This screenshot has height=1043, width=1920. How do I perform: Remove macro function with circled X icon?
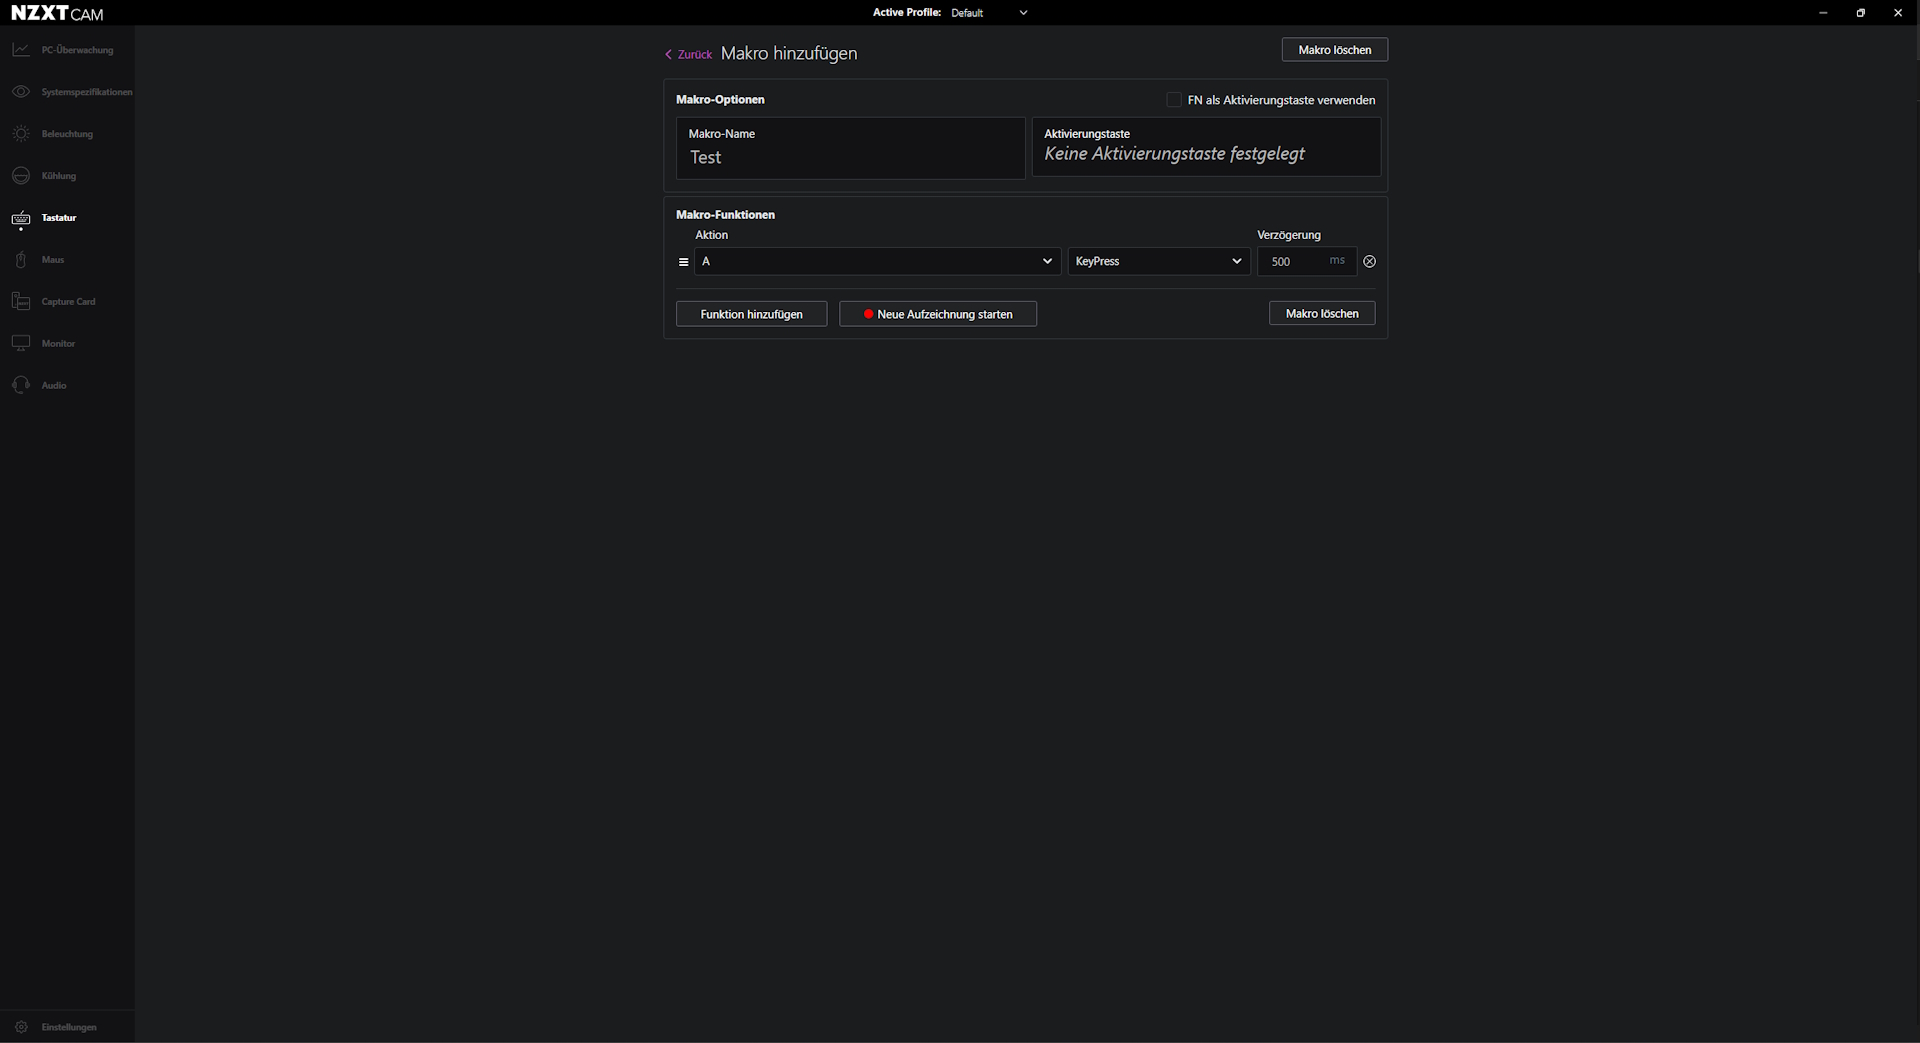coord(1369,262)
